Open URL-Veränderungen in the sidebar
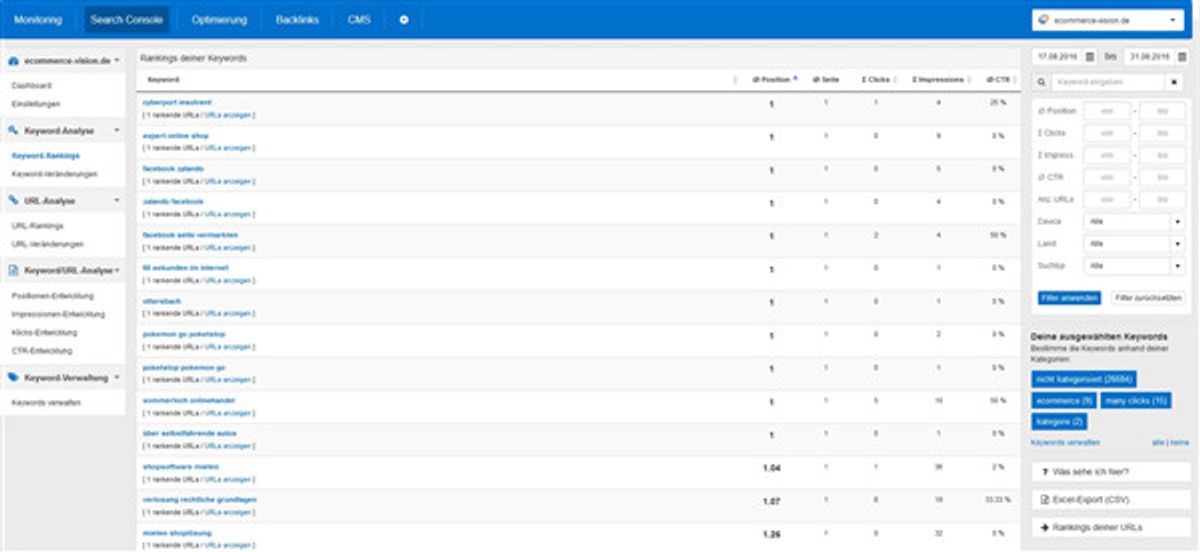 click(x=46, y=243)
